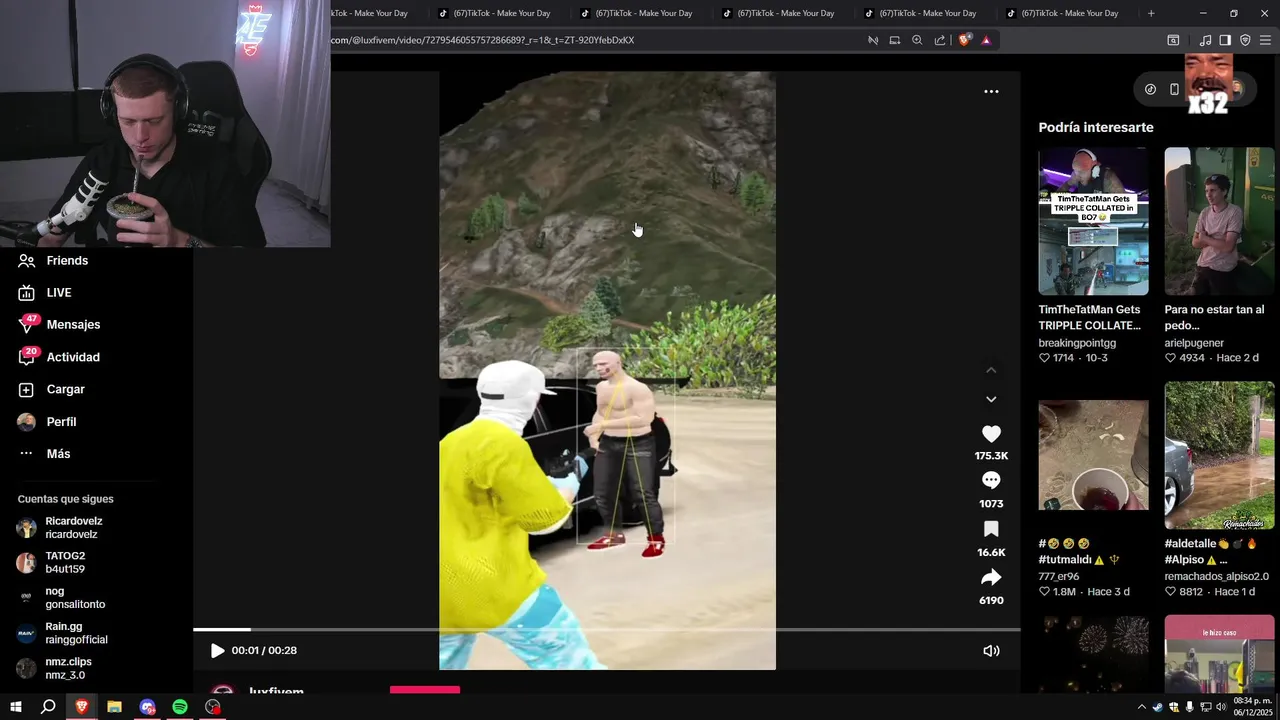The height and width of the screenshot is (720, 1280).
Task: Open the media control music note icon
Action: (1205, 40)
